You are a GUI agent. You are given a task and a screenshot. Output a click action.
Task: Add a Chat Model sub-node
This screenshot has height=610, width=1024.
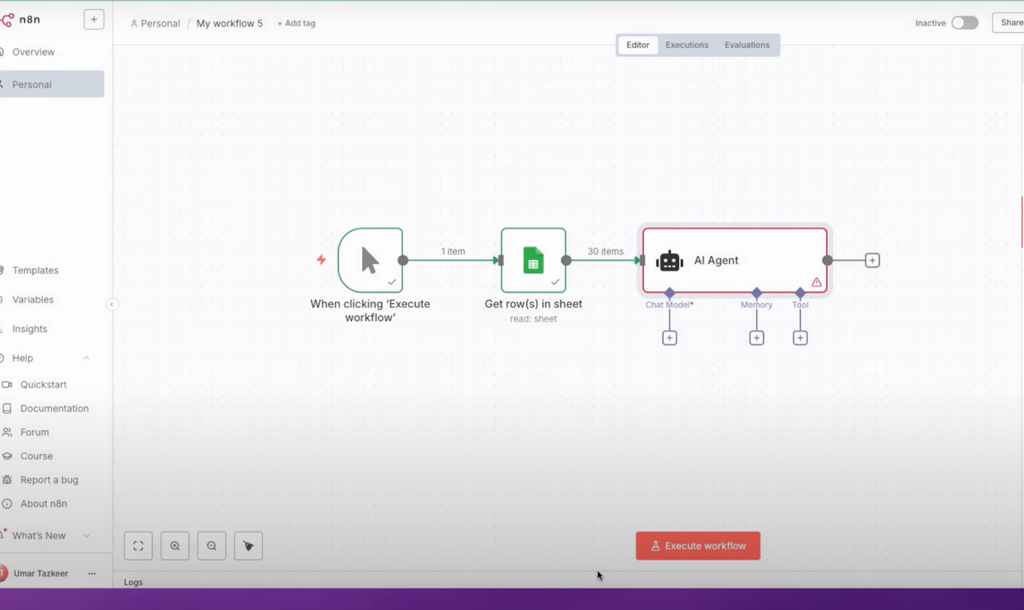[670, 338]
